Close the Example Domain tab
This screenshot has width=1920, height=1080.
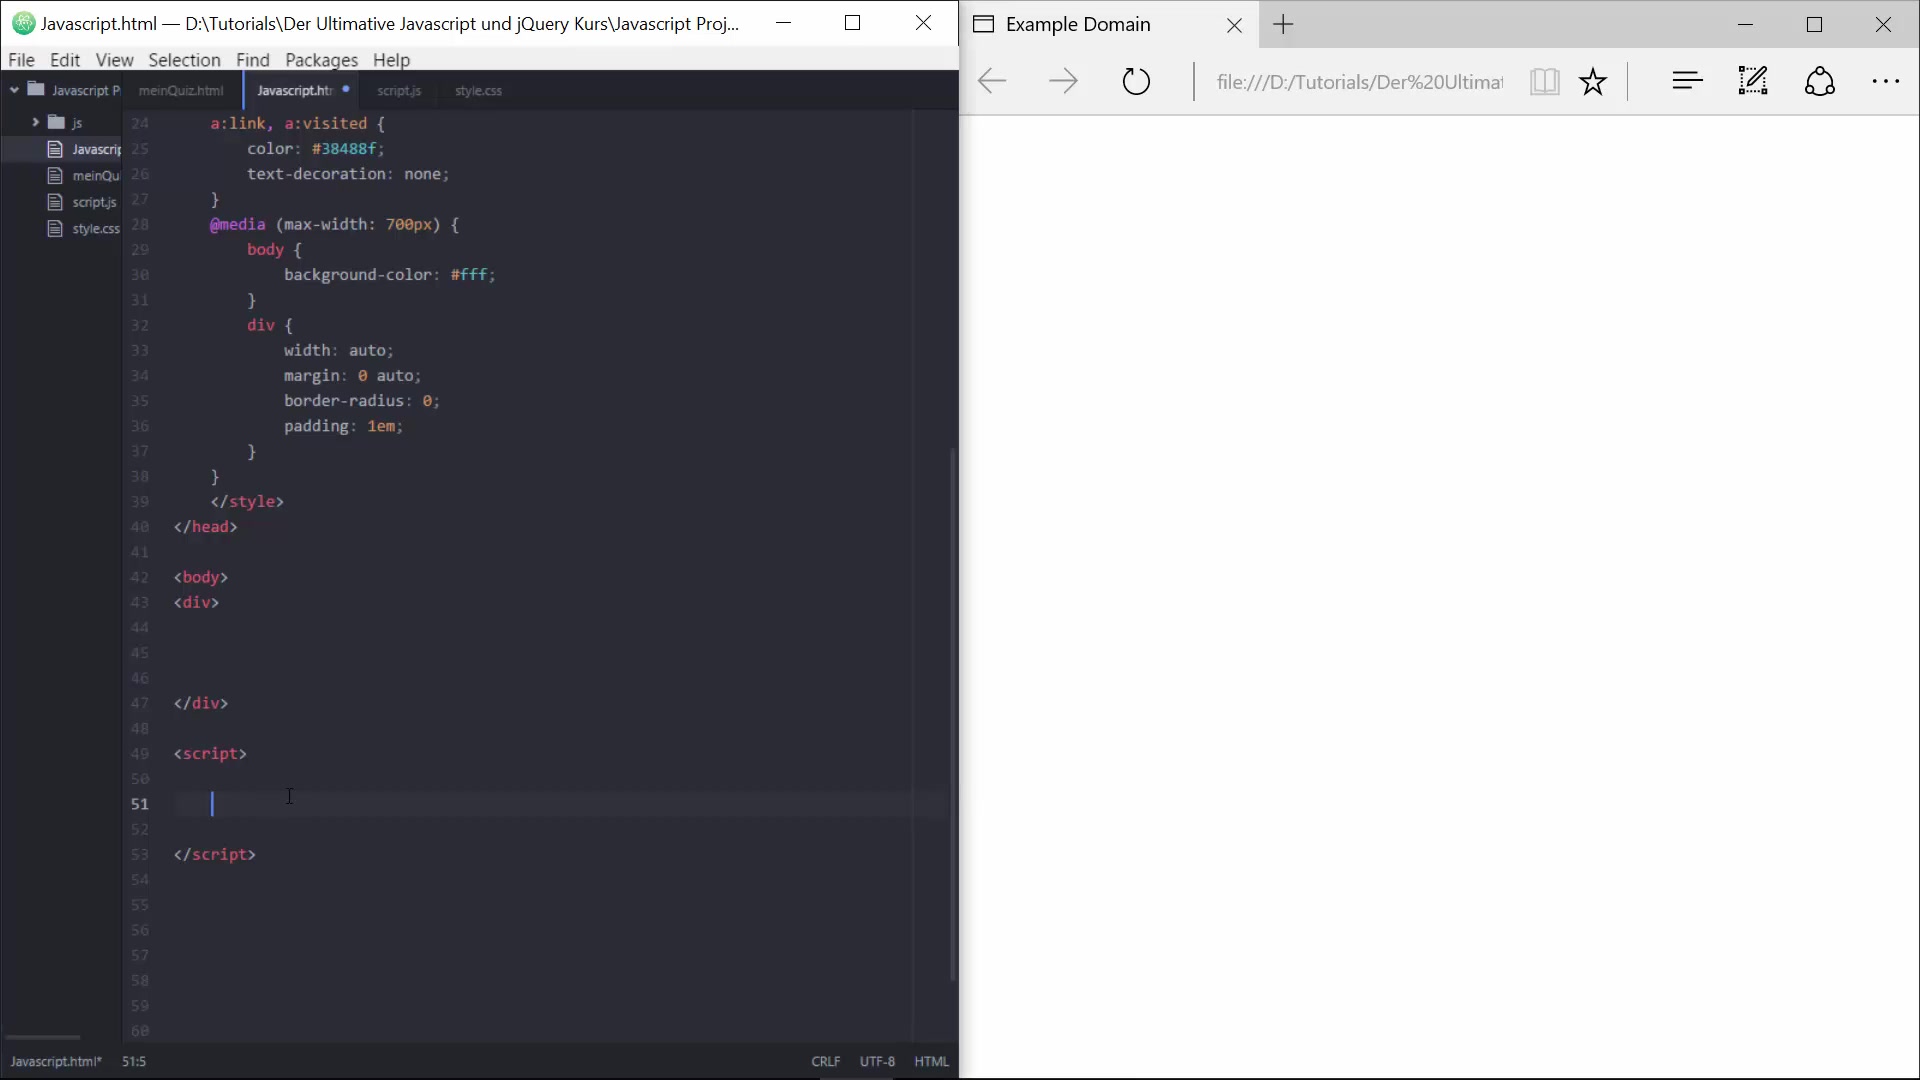1234,26
